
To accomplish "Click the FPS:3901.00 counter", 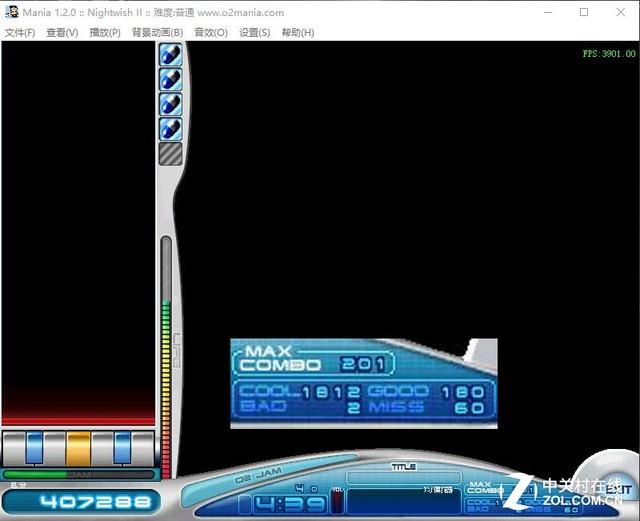I will click(x=609, y=53).
